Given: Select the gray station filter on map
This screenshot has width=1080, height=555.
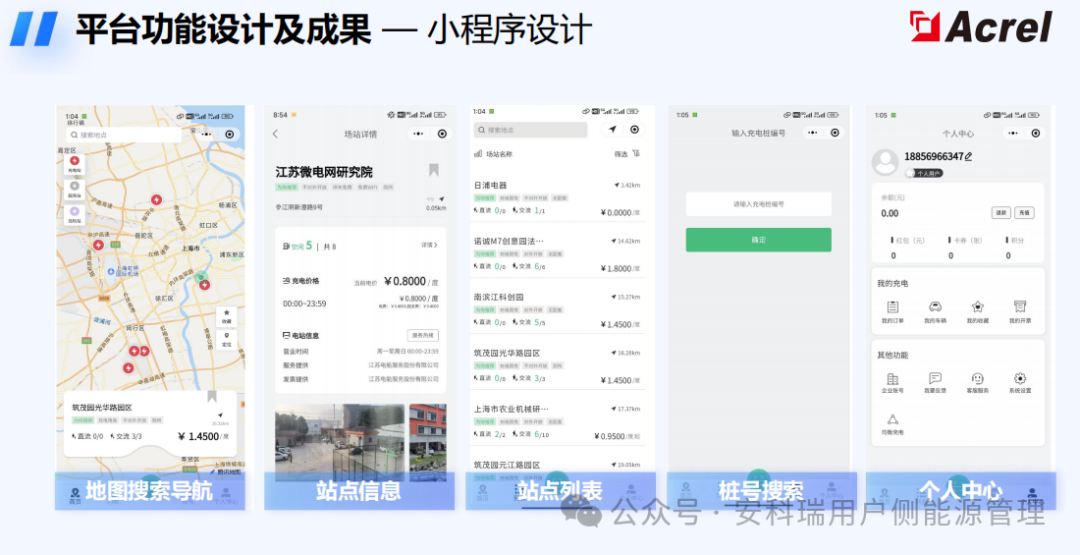Looking at the screenshot, I should [x=74, y=189].
